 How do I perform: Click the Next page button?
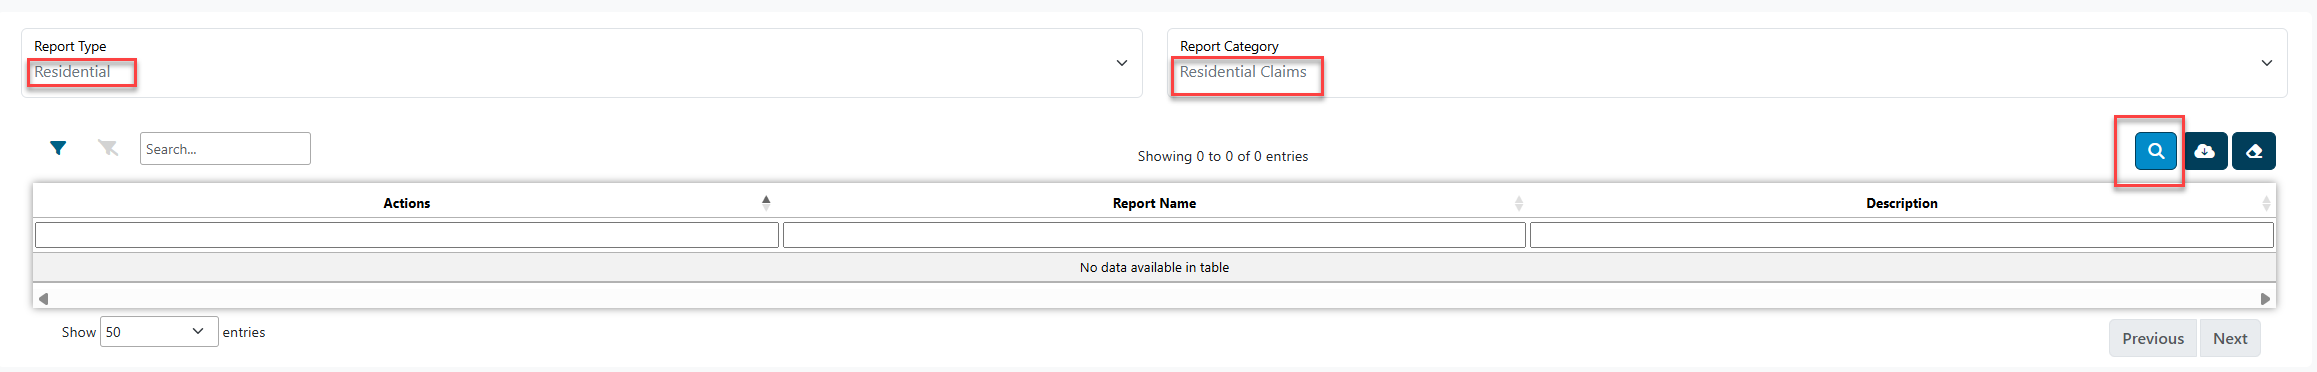pos(2230,338)
